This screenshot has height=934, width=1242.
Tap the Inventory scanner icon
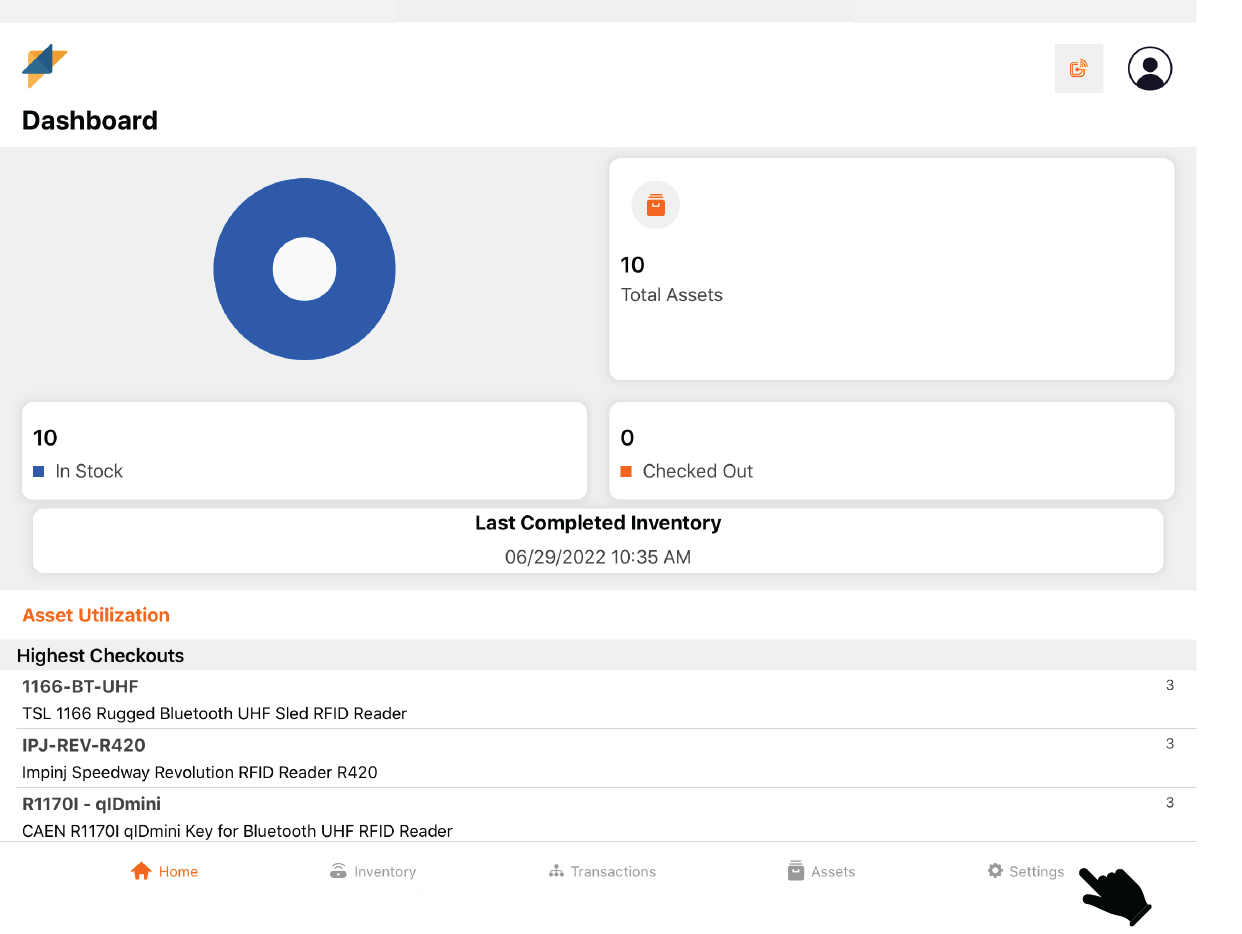338,871
